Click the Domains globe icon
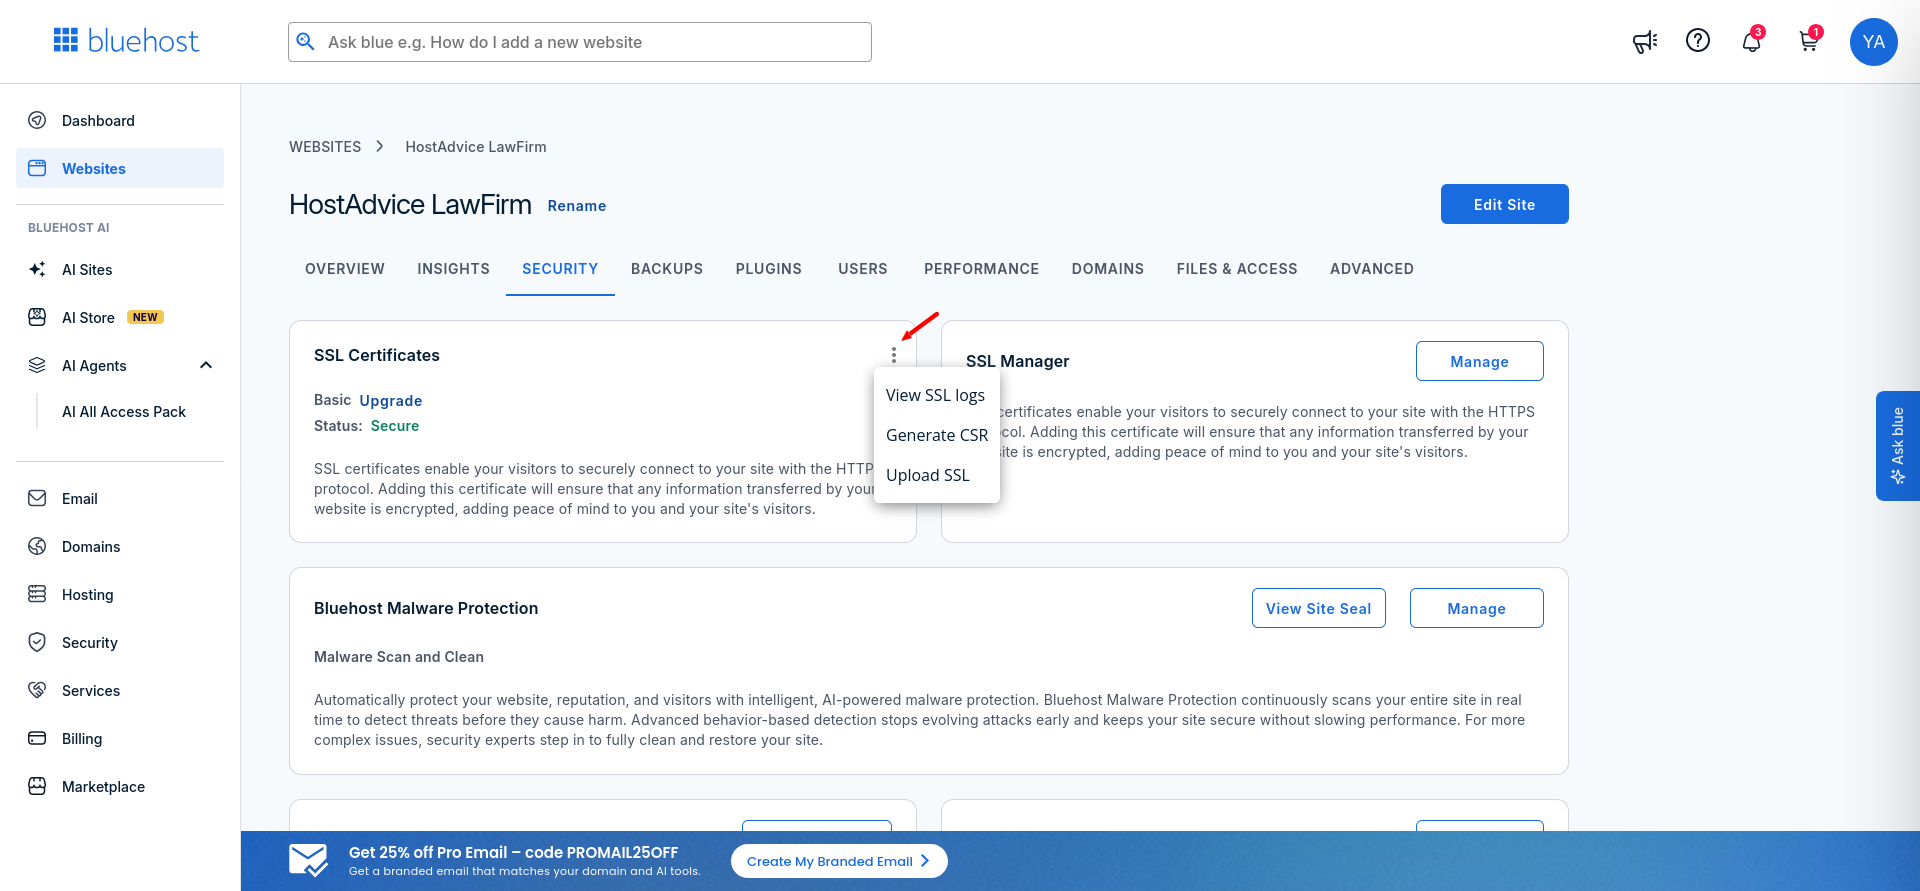 point(37,546)
